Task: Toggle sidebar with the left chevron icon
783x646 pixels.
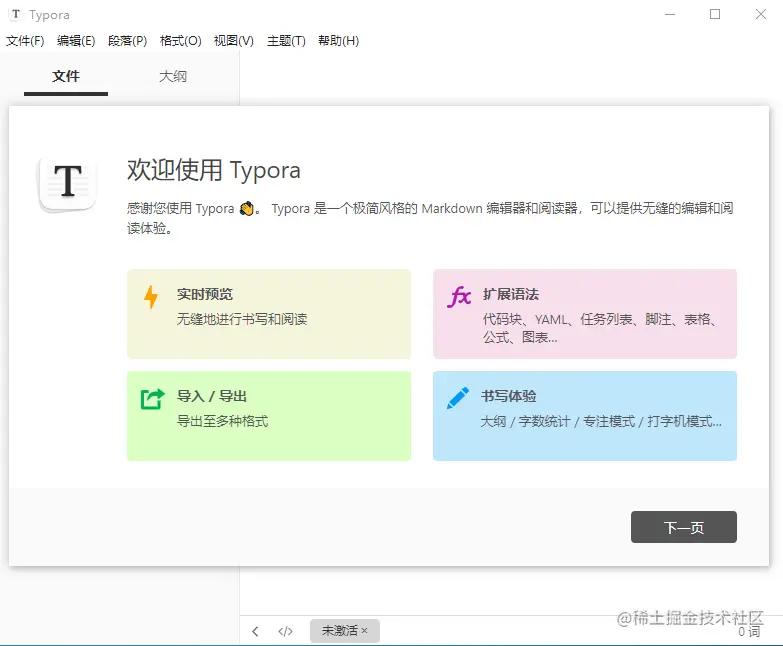Action: (x=255, y=632)
